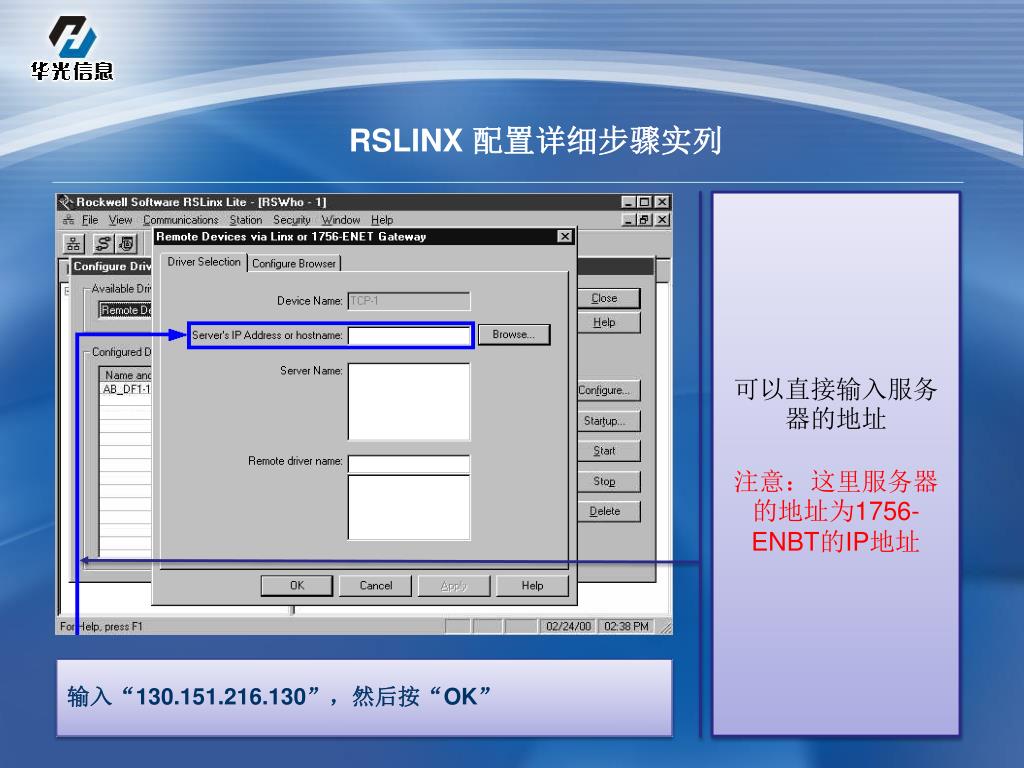Click the Browse... button
This screenshot has height=768, width=1024.
point(514,334)
